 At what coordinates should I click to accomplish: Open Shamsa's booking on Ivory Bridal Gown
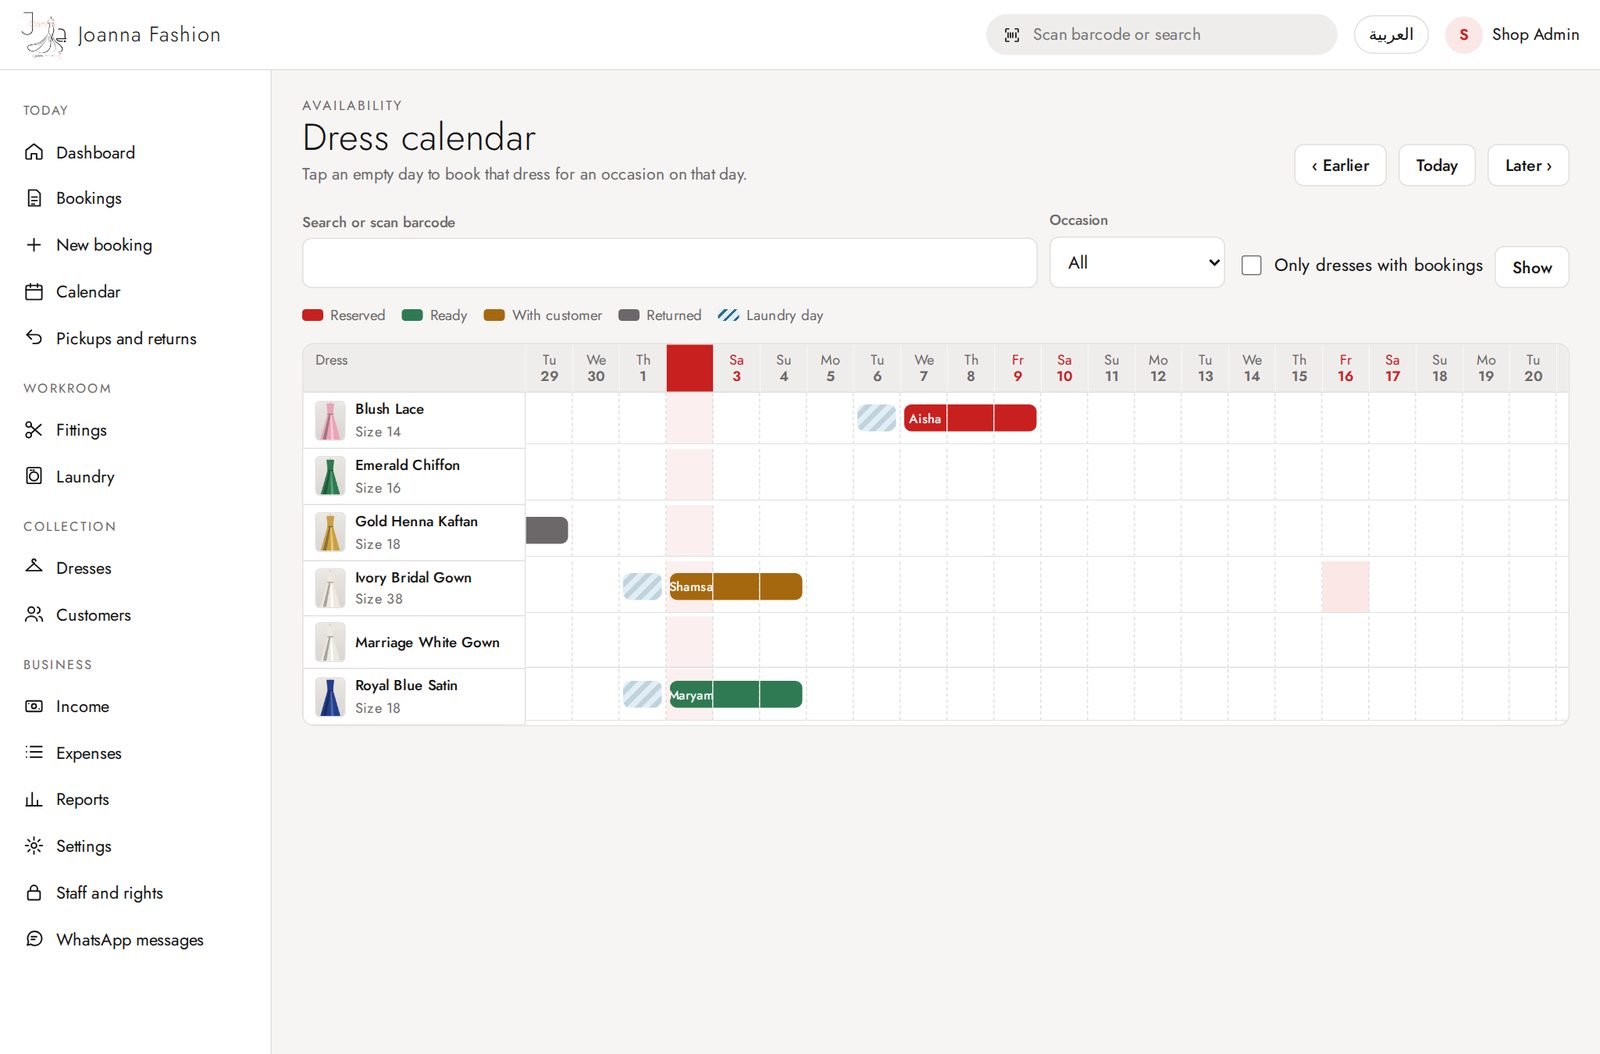click(x=736, y=586)
